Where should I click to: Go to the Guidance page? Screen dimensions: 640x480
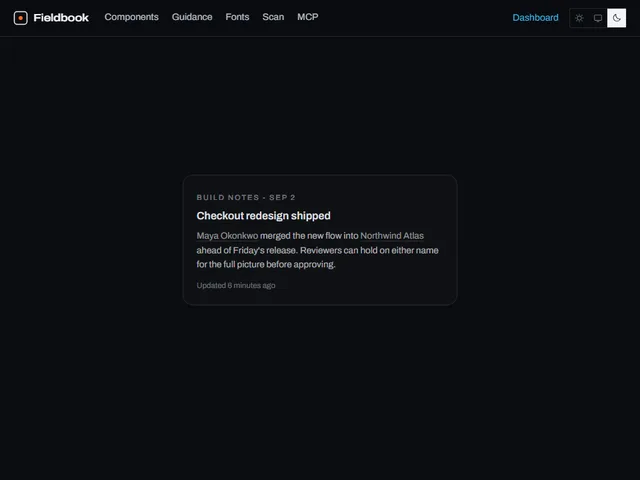click(192, 17)
